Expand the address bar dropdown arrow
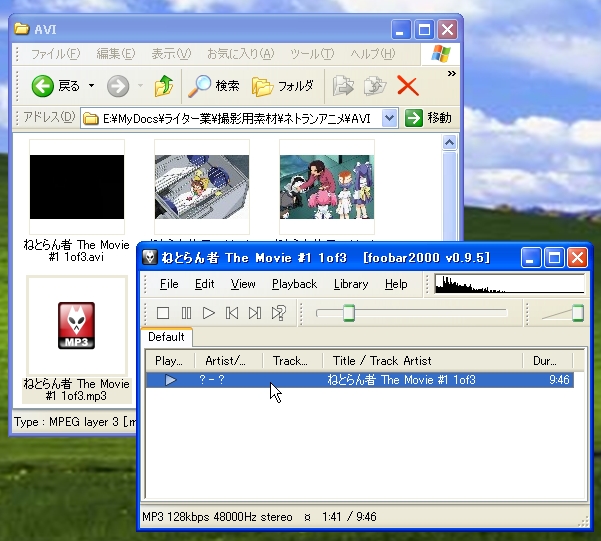The width and height of the screenshot is (601, 541). tap(389, 118)
